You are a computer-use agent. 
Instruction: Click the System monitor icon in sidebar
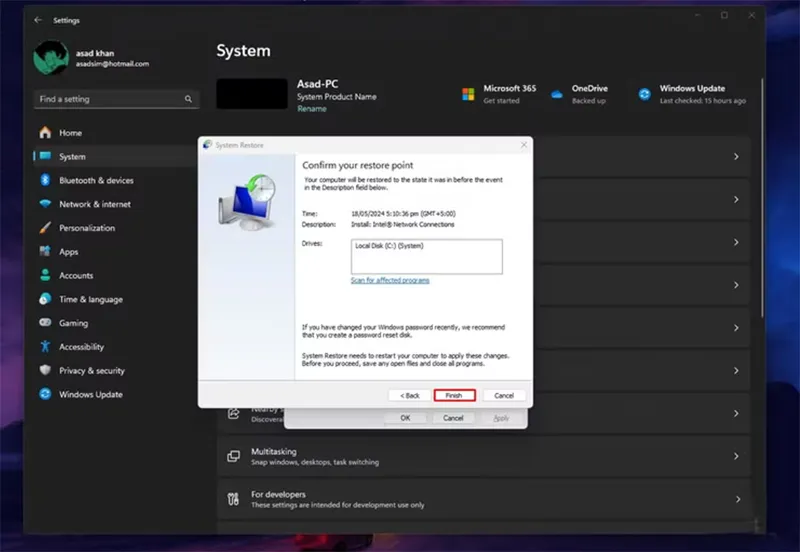[45, 156]
